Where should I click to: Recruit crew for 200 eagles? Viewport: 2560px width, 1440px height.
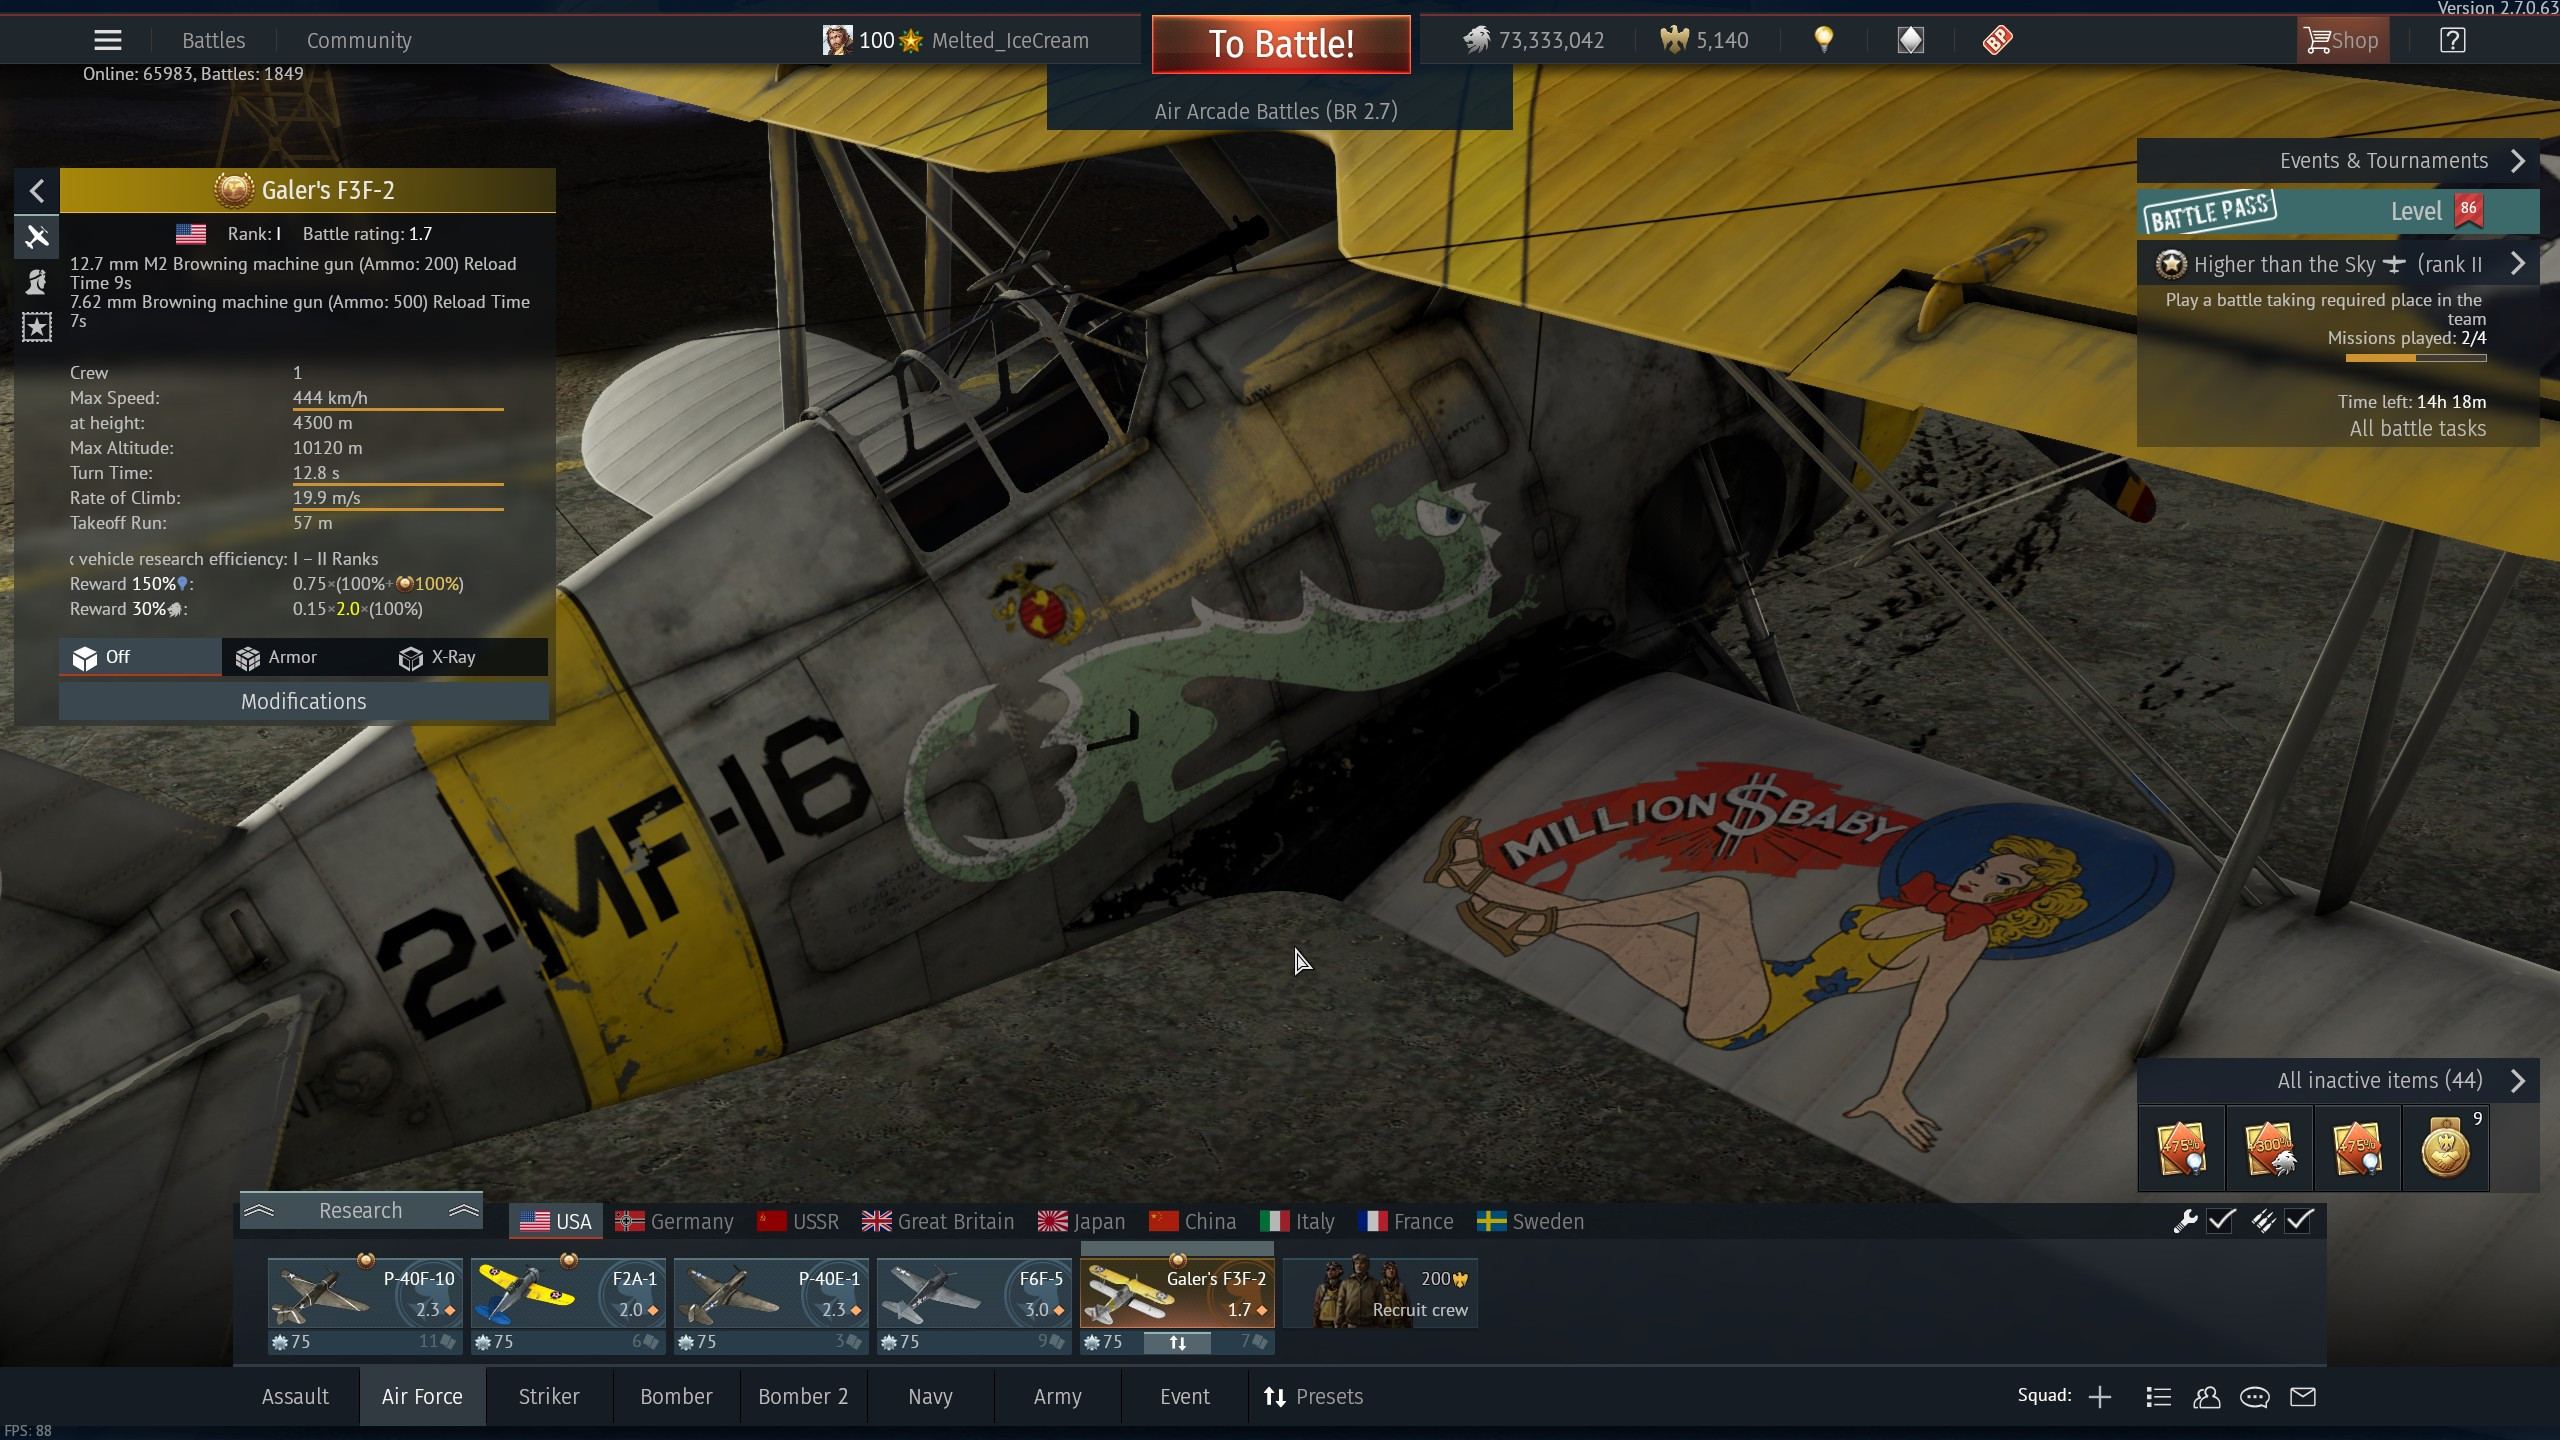click(x=1380, y=1294)
